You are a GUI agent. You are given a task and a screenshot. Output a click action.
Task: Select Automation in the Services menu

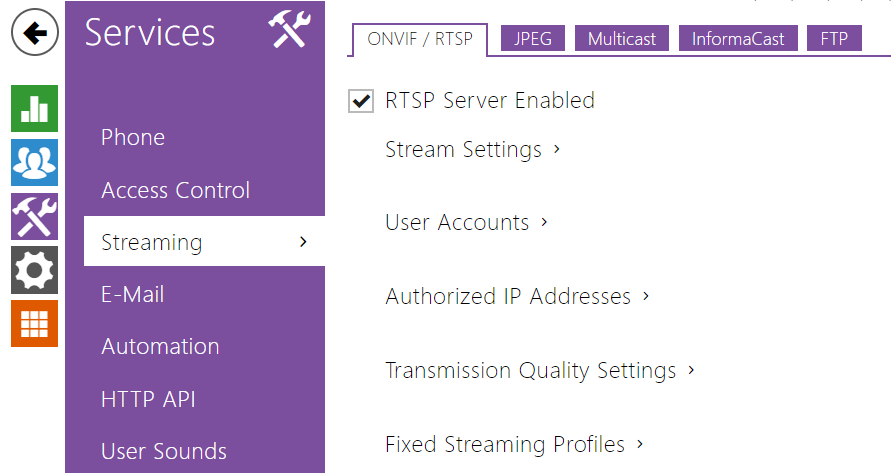pyautogui.click(x=160, y=347)
